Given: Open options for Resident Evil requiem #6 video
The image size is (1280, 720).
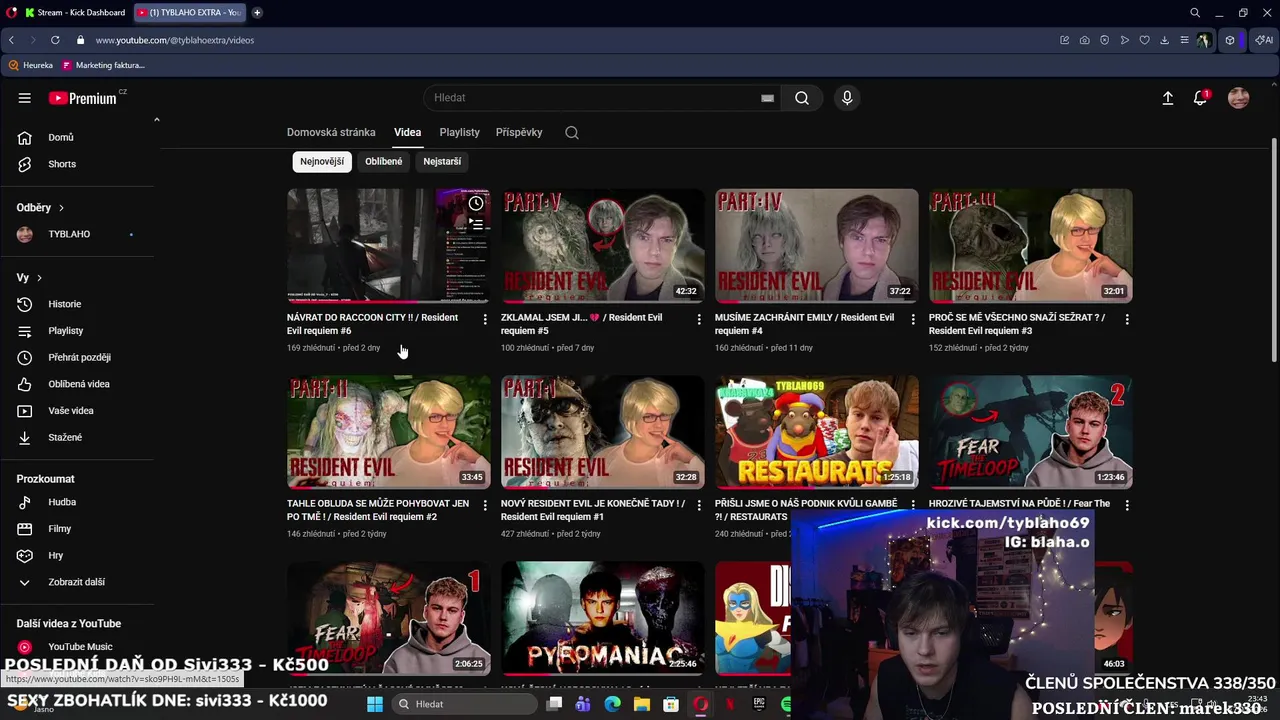Looking at the screenshot, I should [485, 319].
